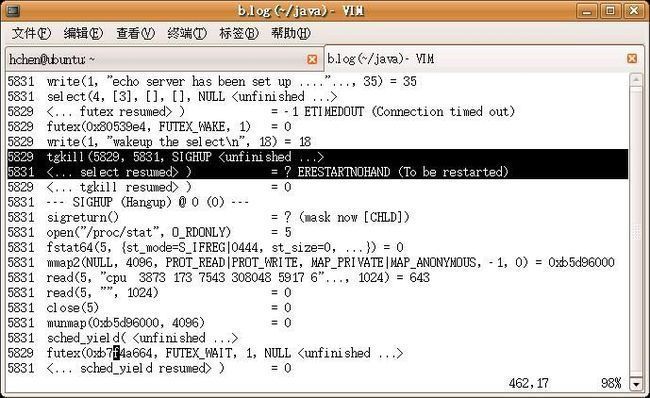This screenshot has height=398, width=650.
Task: Click the line 'echo server has been set up'
Action: click(212, 81)
